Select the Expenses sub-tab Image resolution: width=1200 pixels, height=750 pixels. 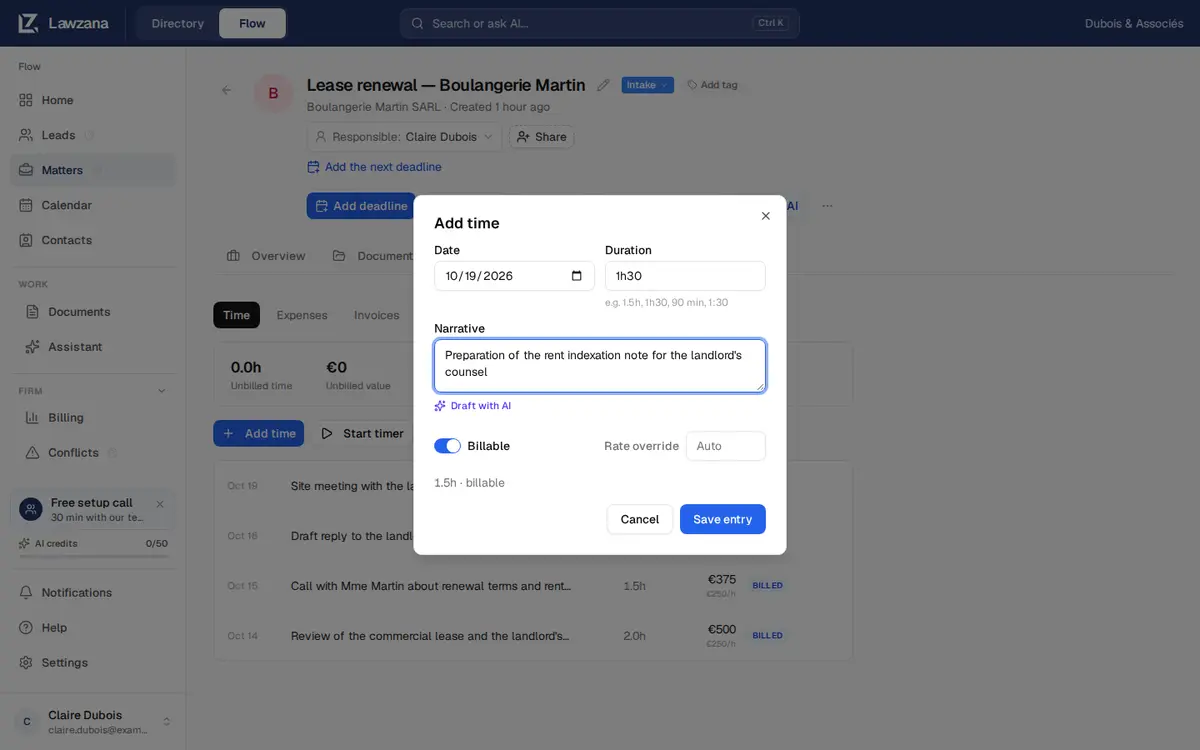(302, 315)
